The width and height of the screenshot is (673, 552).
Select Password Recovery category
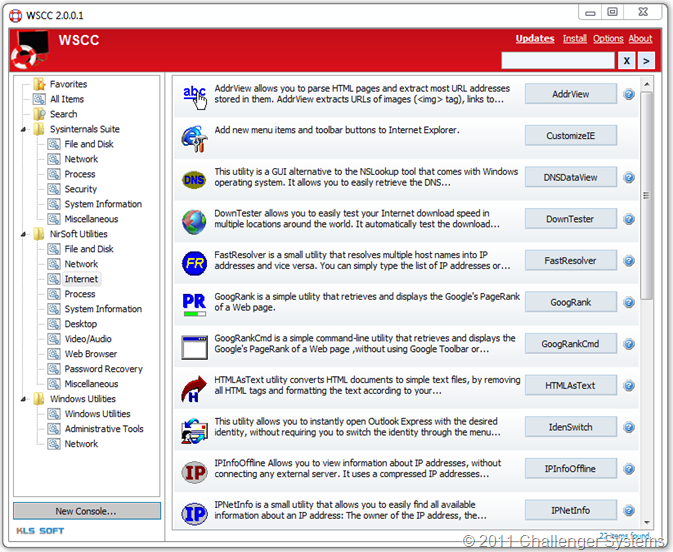tap(103, 369)
